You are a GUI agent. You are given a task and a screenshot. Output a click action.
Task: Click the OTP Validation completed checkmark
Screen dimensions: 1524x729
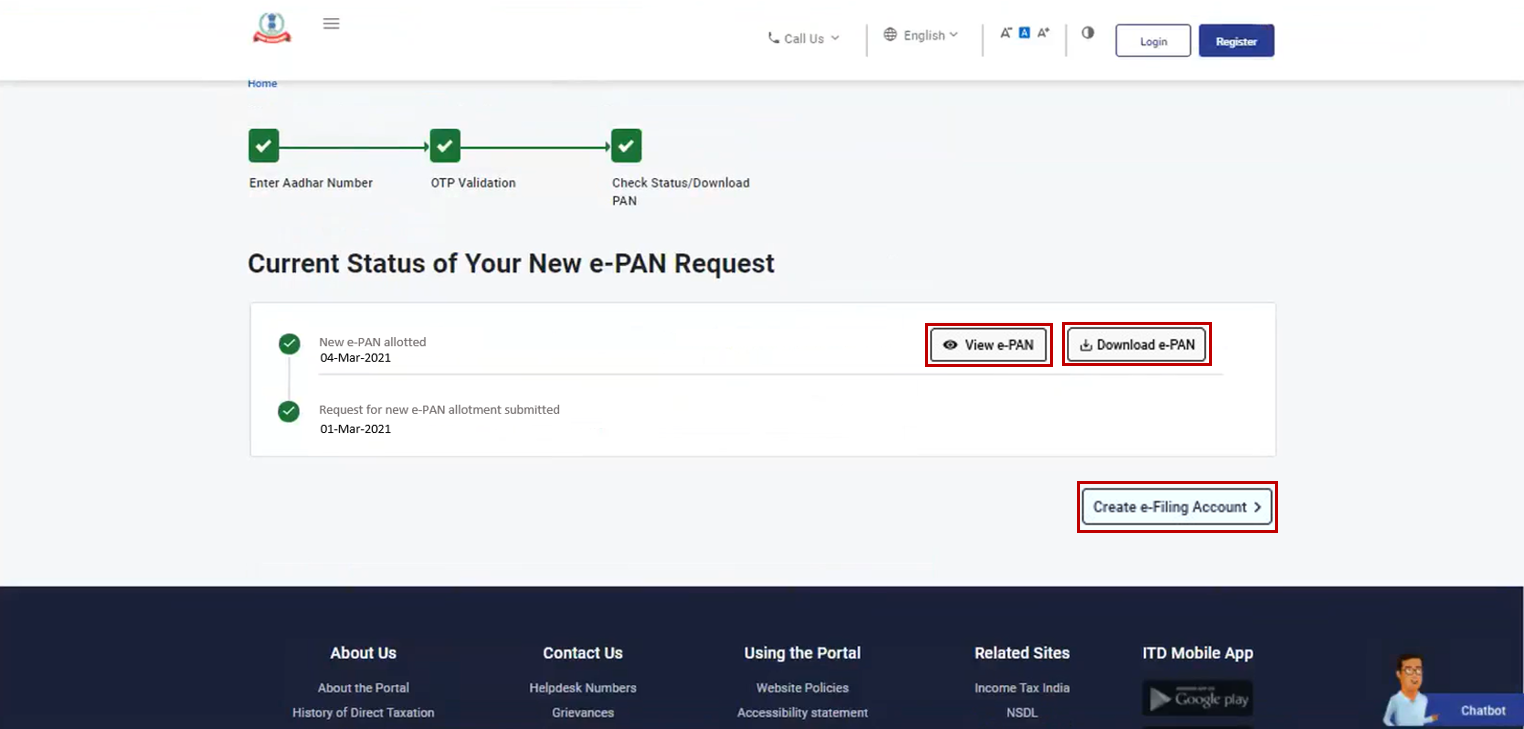coord(444,145)
